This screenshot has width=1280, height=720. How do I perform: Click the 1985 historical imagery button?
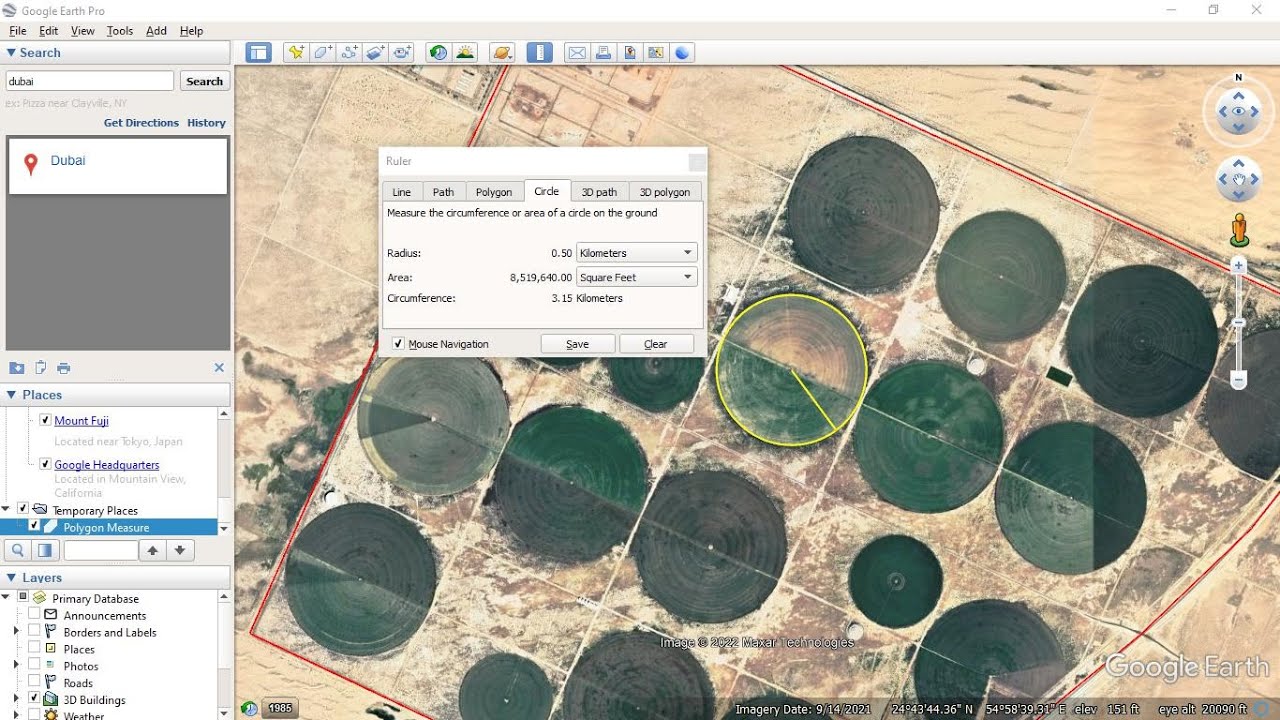(281, 708)
